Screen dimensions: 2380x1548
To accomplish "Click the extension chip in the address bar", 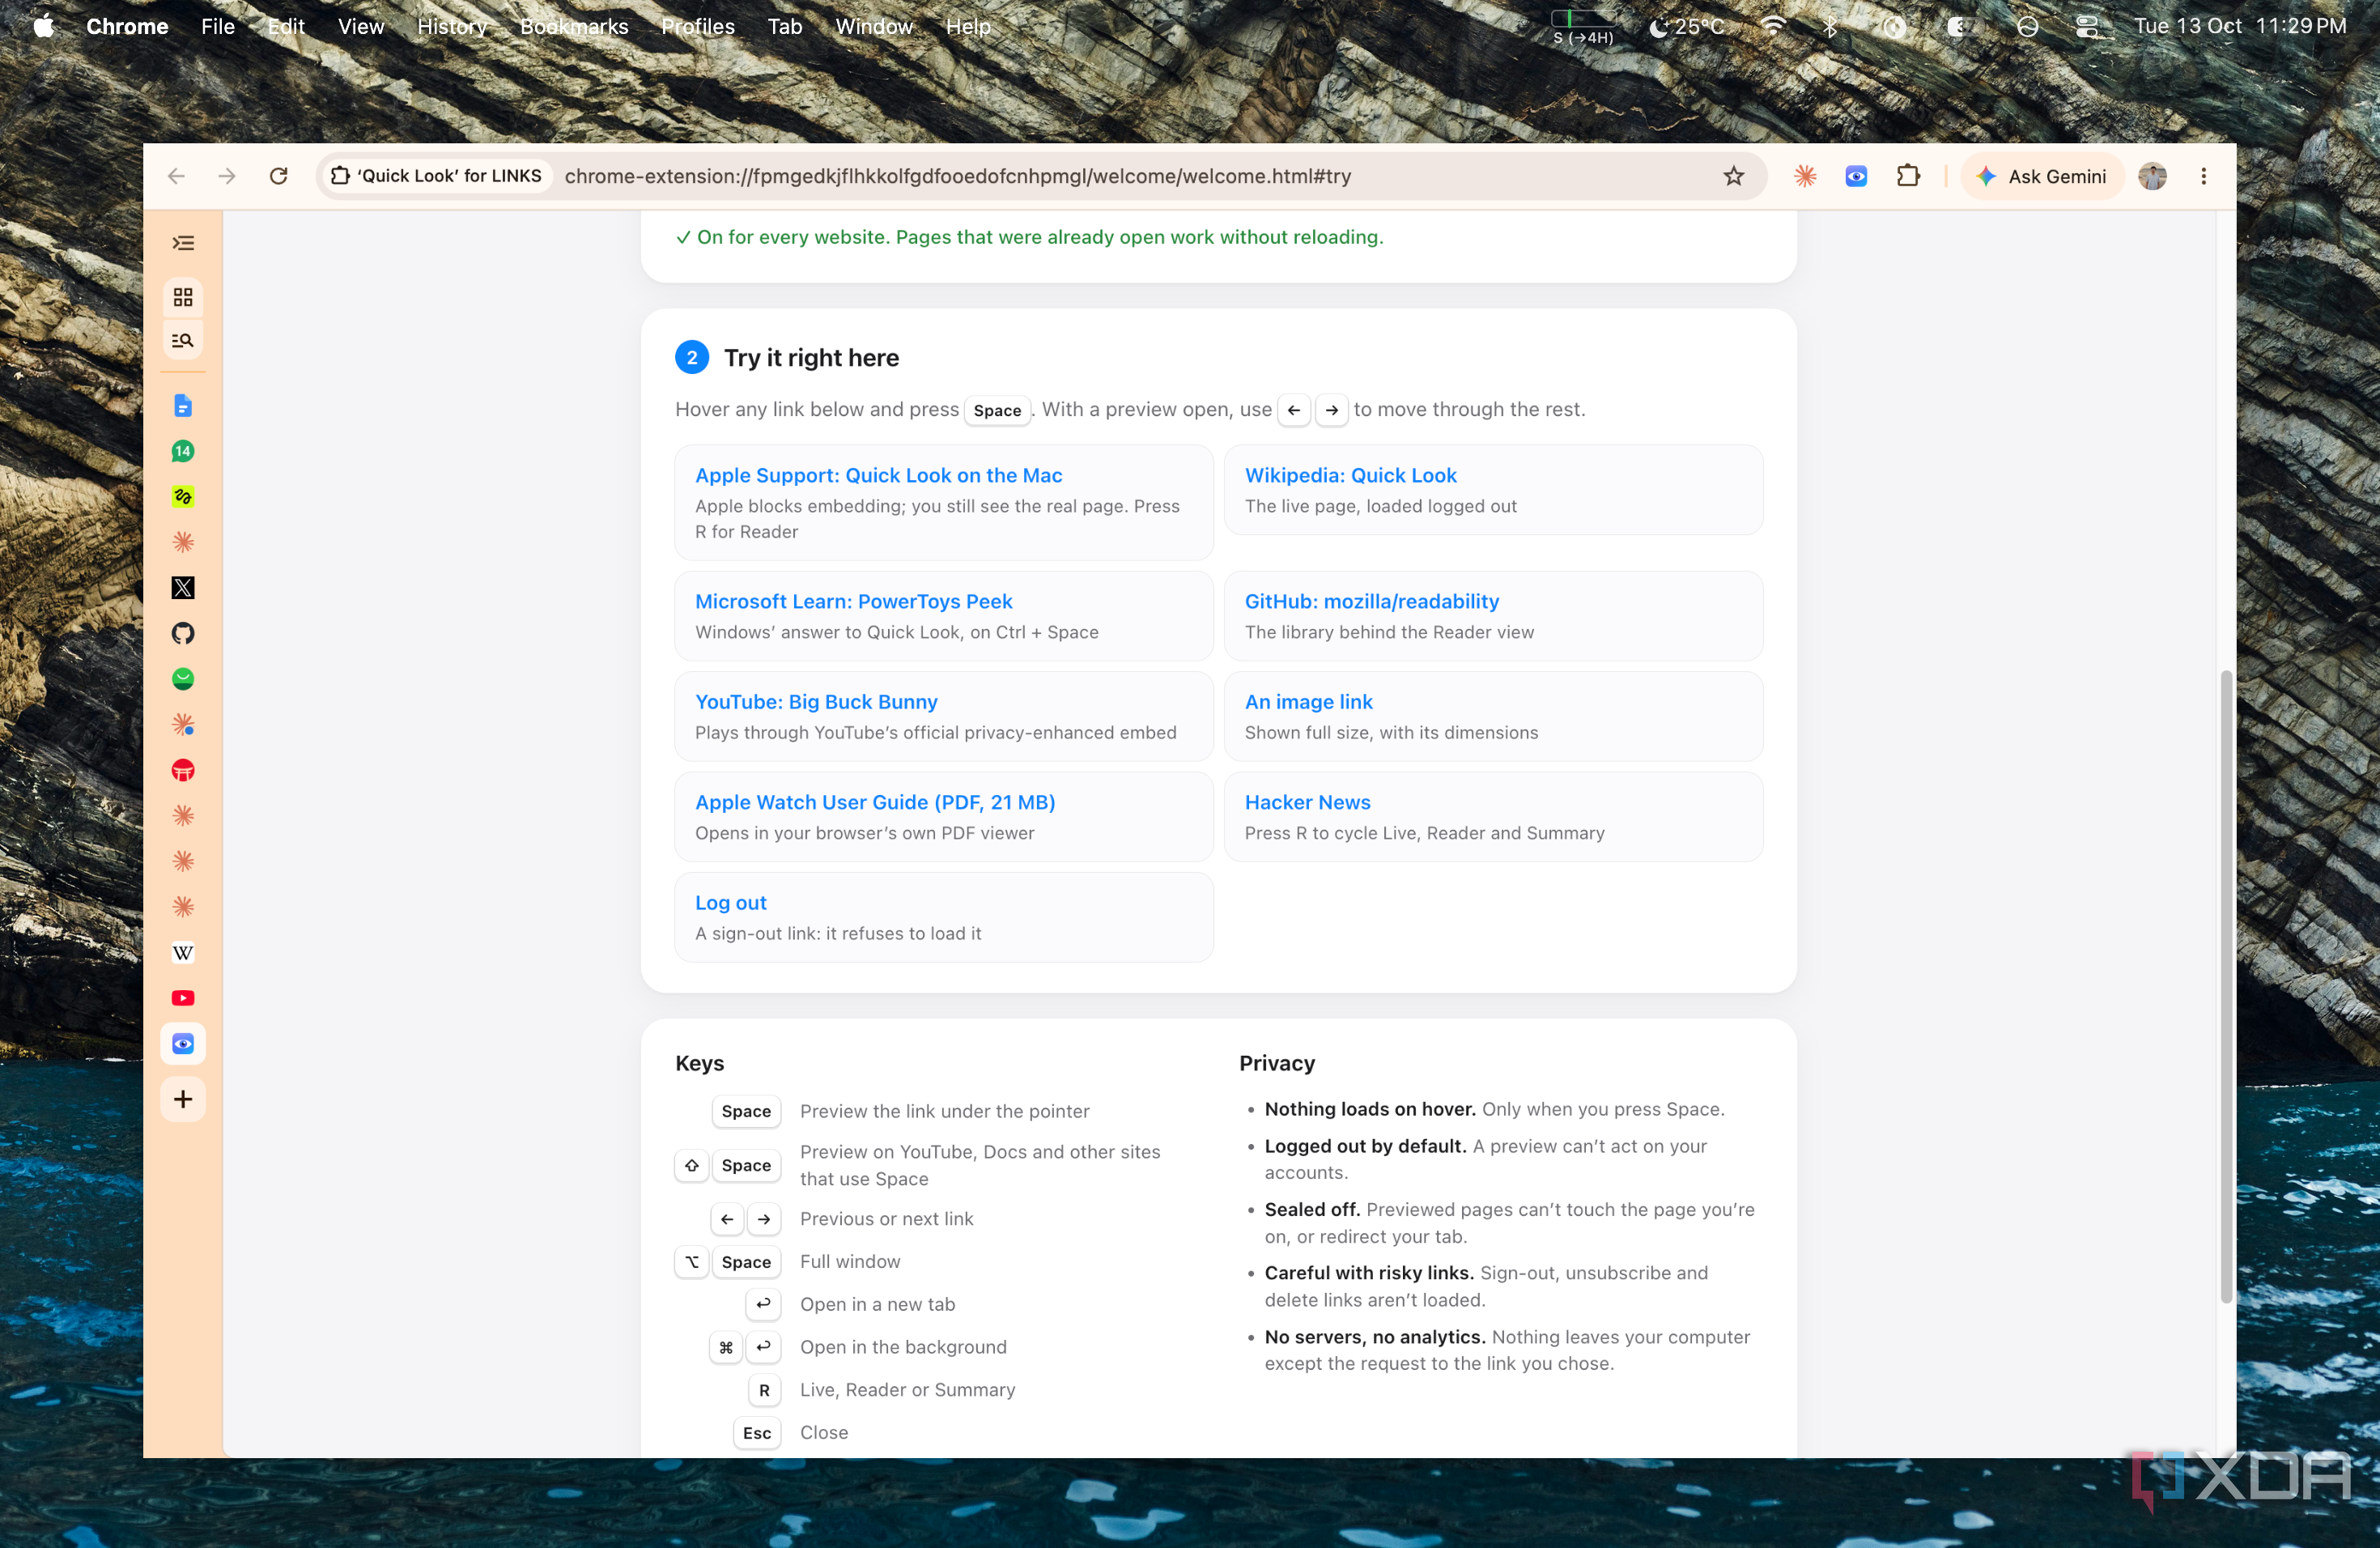I will point(437,176).
